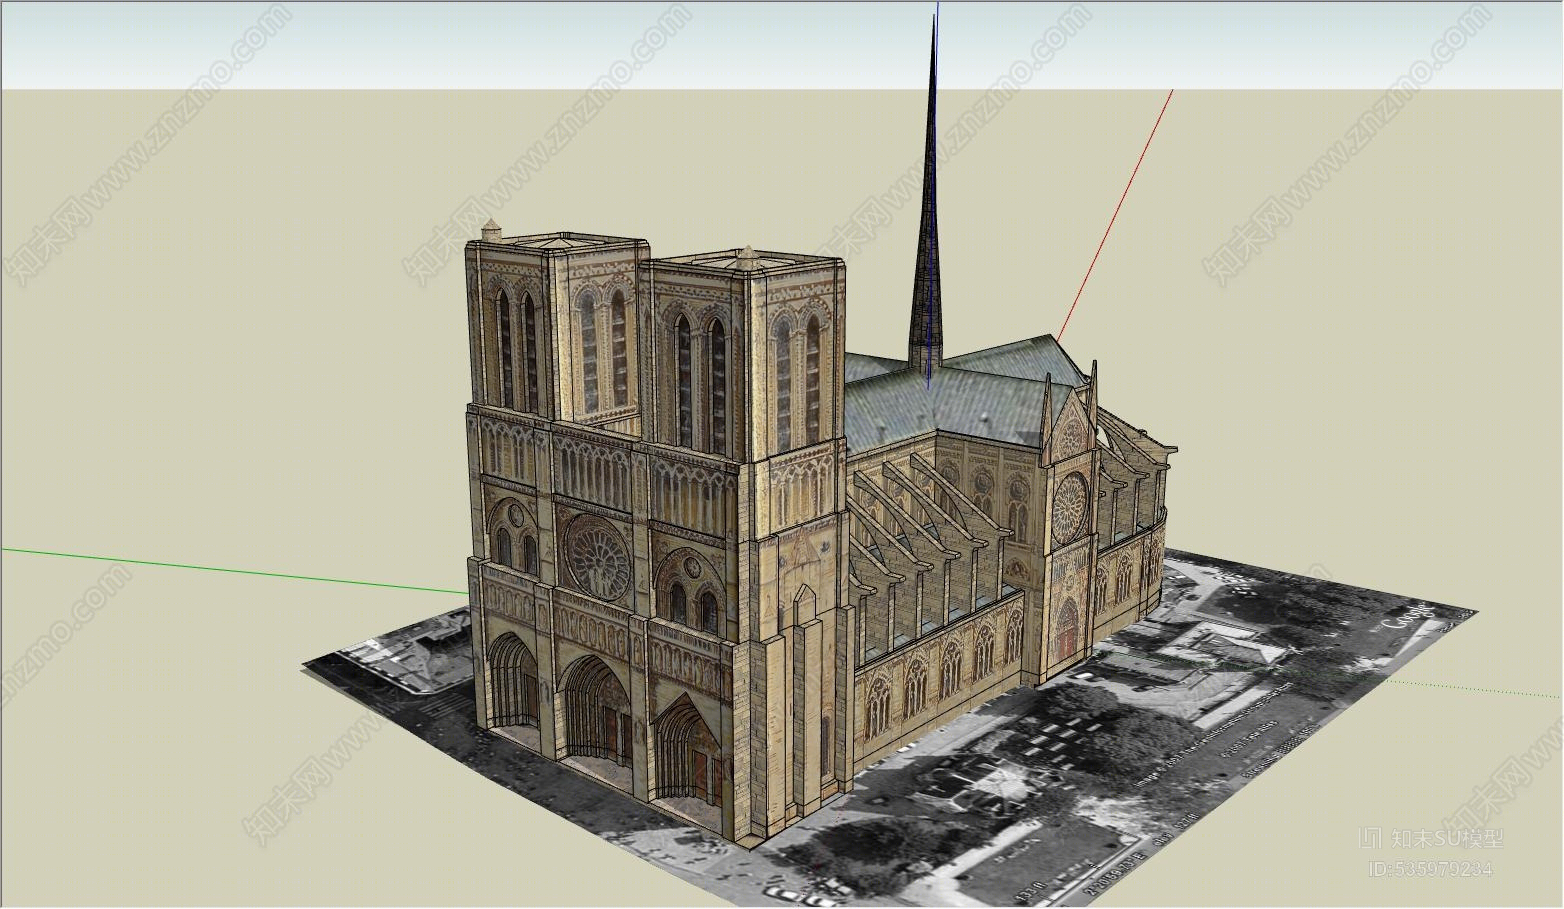Select the west facade rose window
The width and height of the screenshot is (1564, 909).
pos(597,555)
